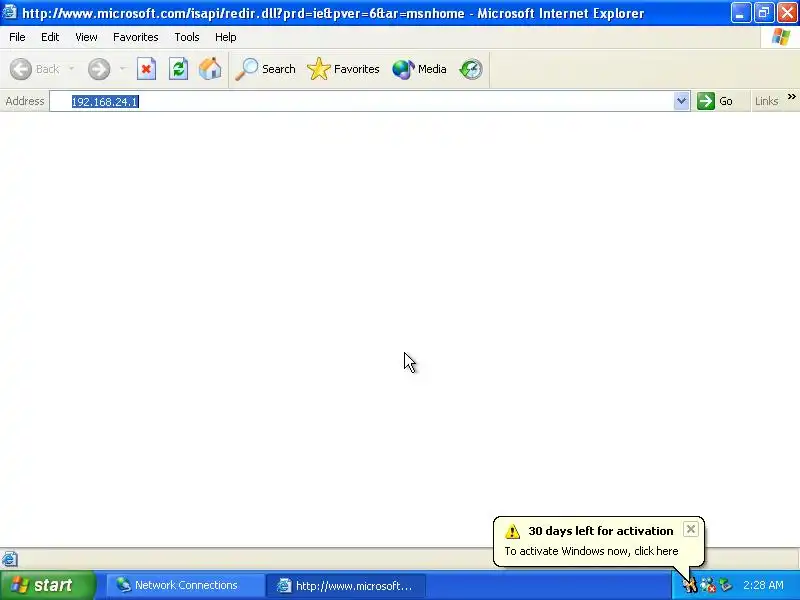The height and width of the screenshot is (600, 800).
Task: Open the View menu
Action: (x=86, y=37)
